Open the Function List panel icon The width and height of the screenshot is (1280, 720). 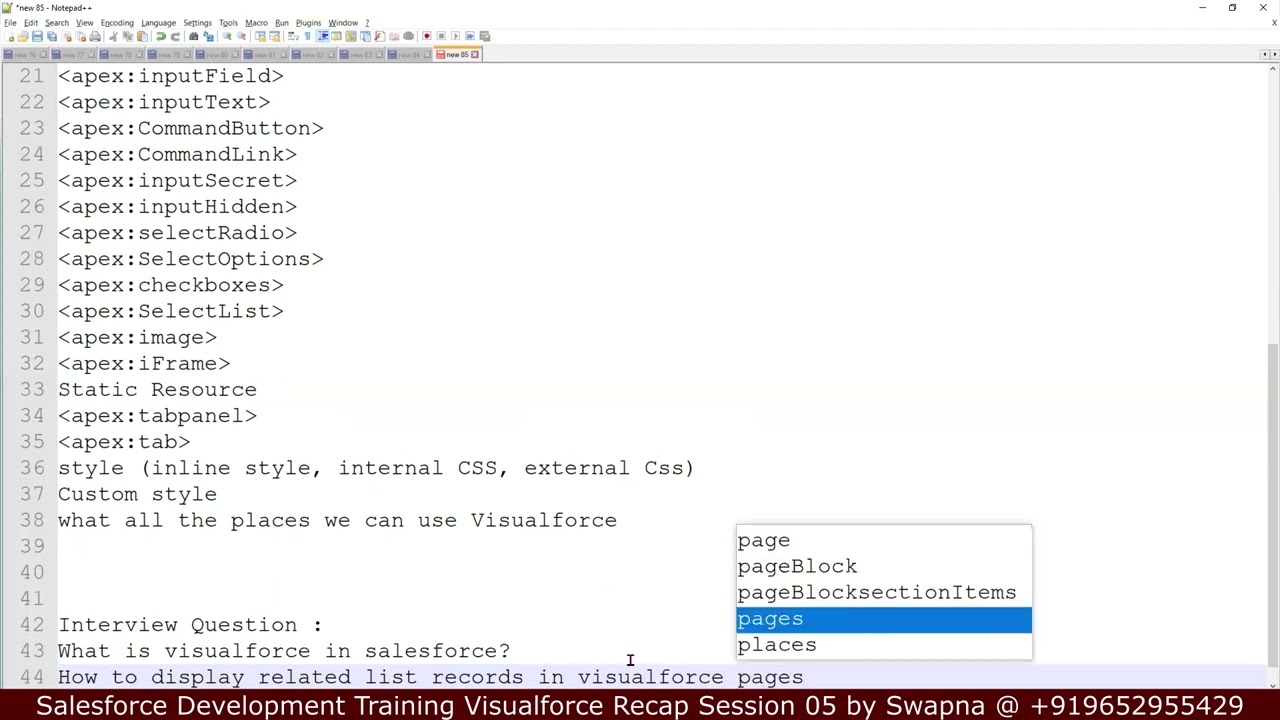(x=379, y=36)
